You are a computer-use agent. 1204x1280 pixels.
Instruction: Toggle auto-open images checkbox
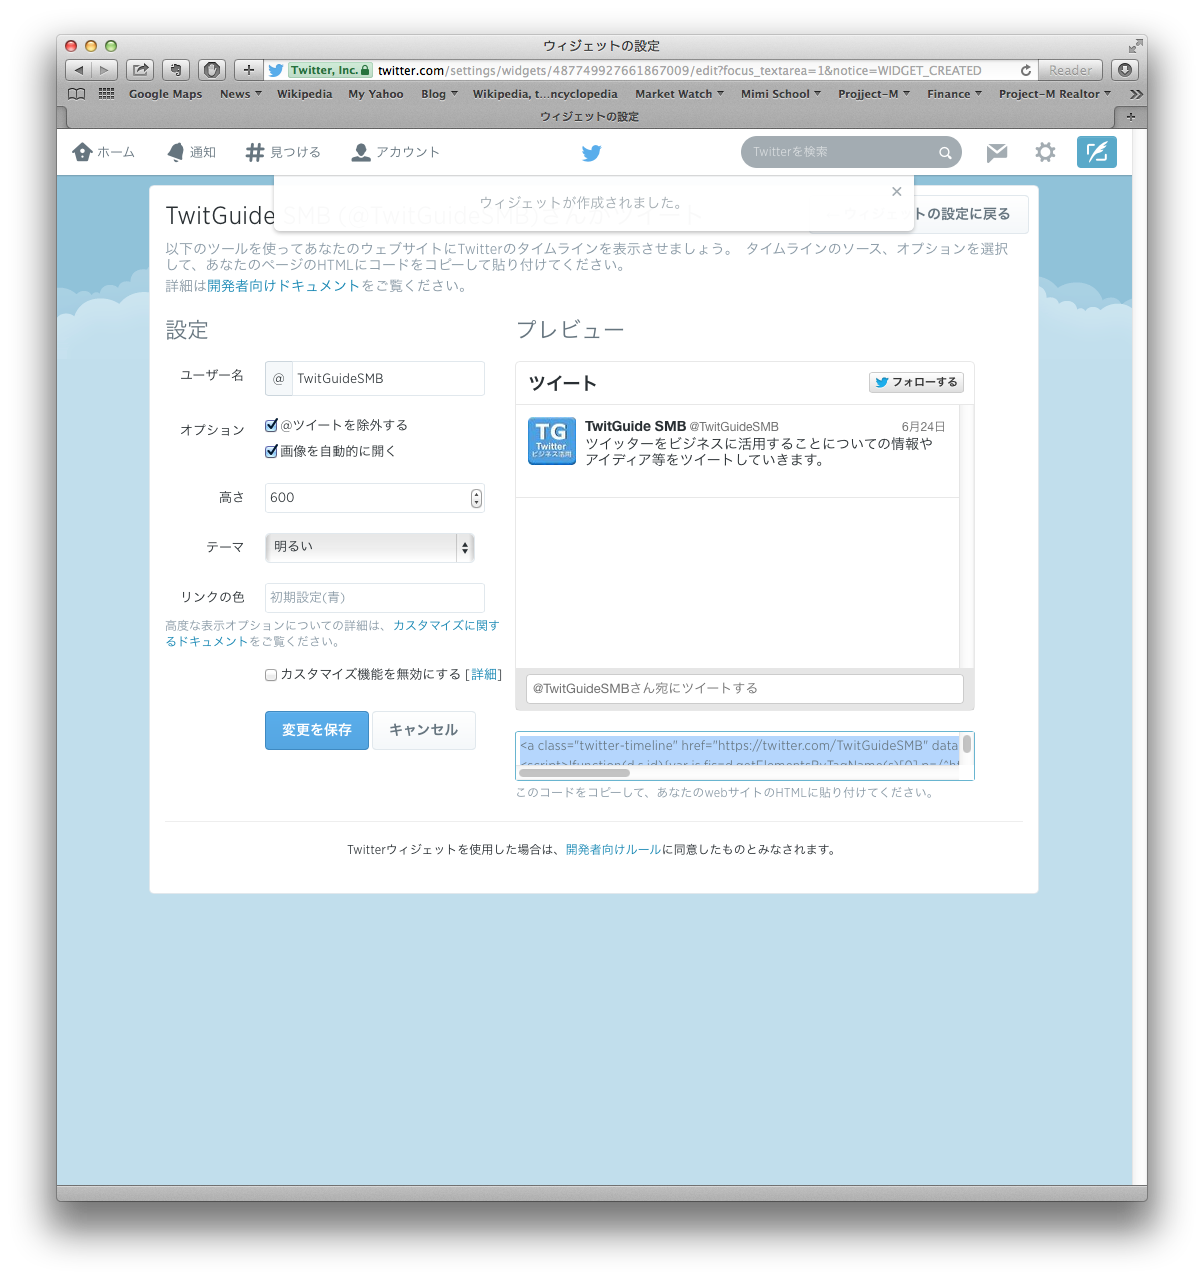coord(271,451)
